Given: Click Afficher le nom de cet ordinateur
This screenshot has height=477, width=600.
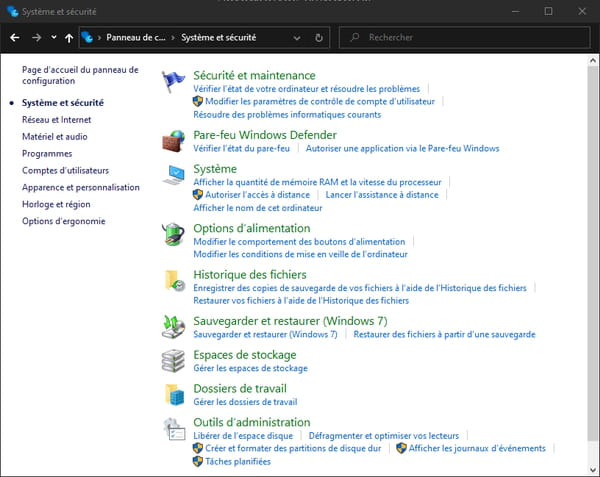Looking at the screenshot, I should click(258, 208).
